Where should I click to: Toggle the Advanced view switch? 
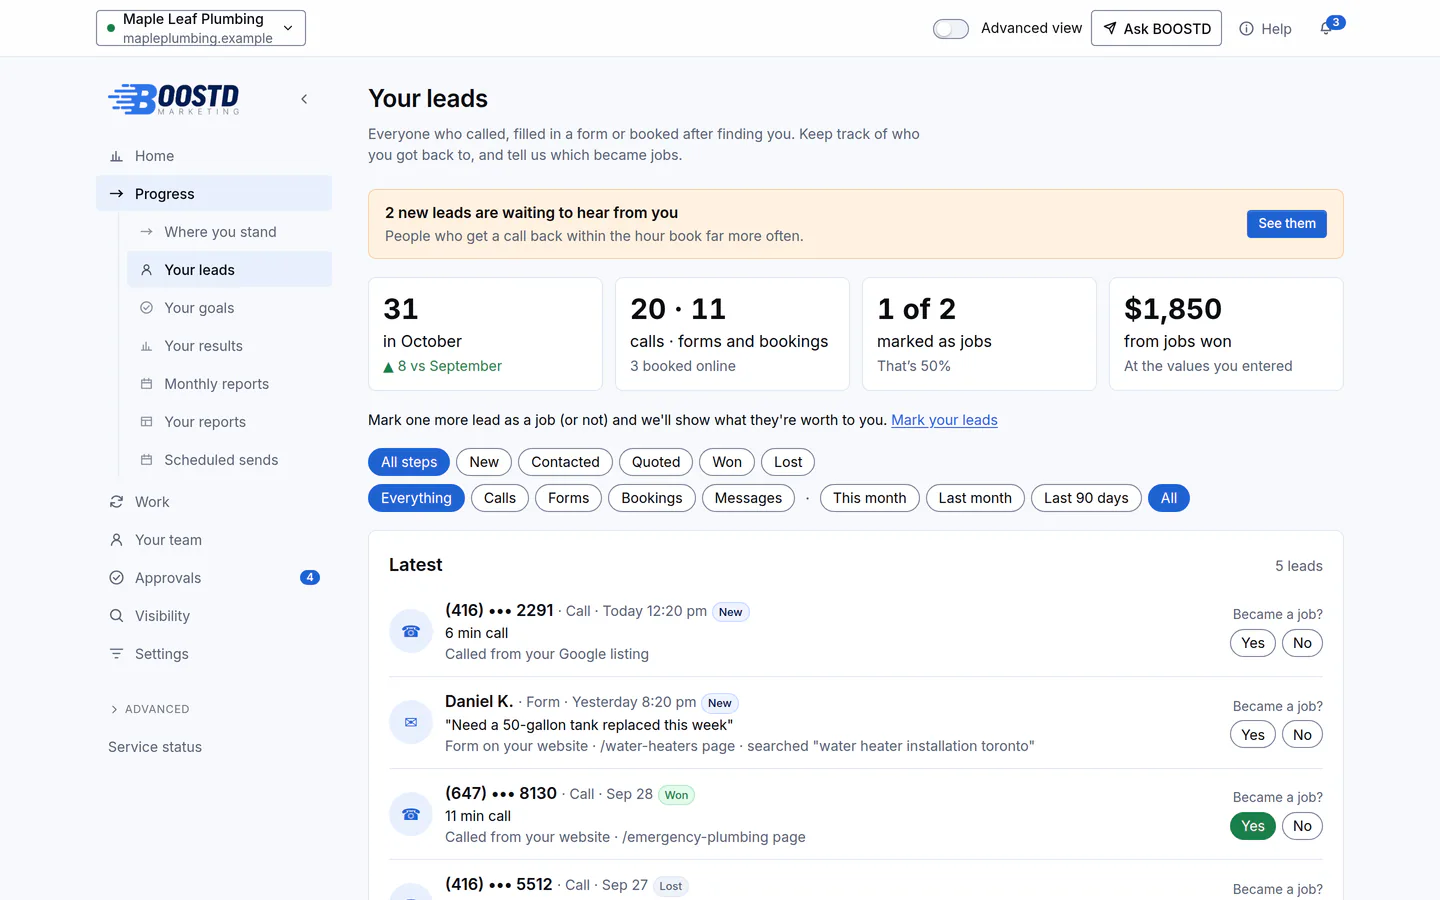(951, 29)
